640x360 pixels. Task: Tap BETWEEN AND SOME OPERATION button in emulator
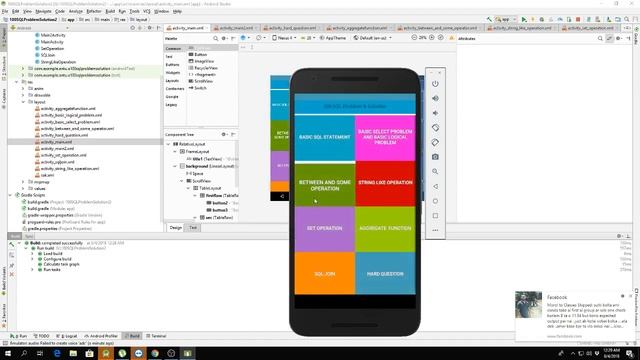tap(324, 185)
